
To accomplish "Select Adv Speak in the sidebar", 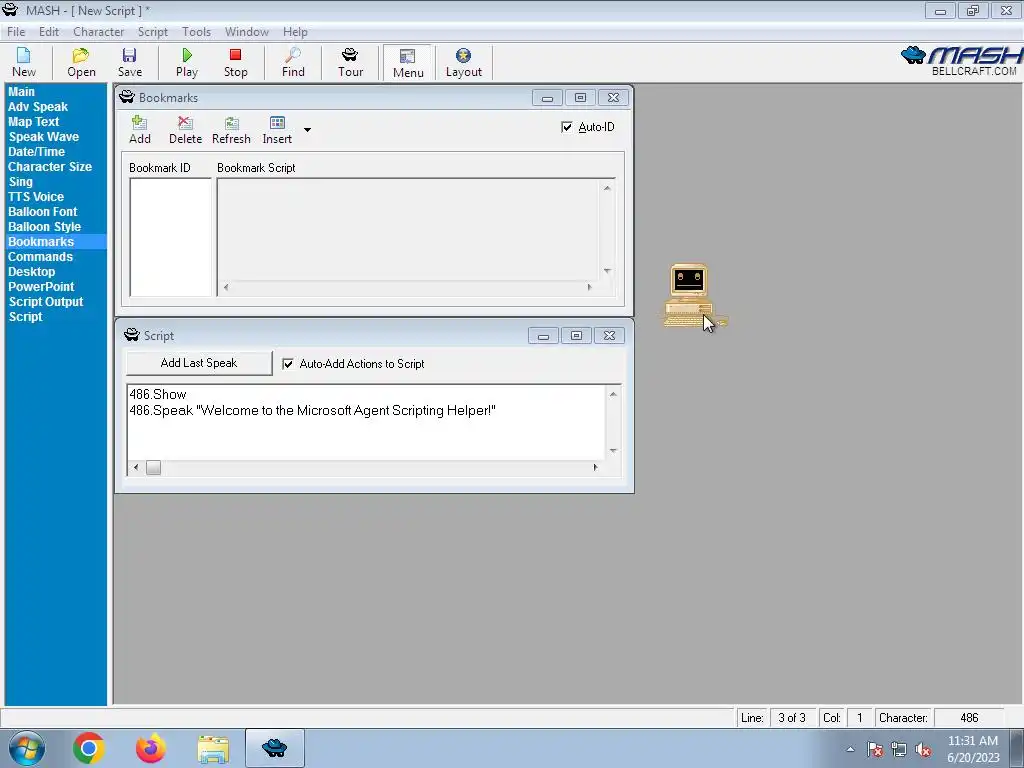I will pos(38,106).
